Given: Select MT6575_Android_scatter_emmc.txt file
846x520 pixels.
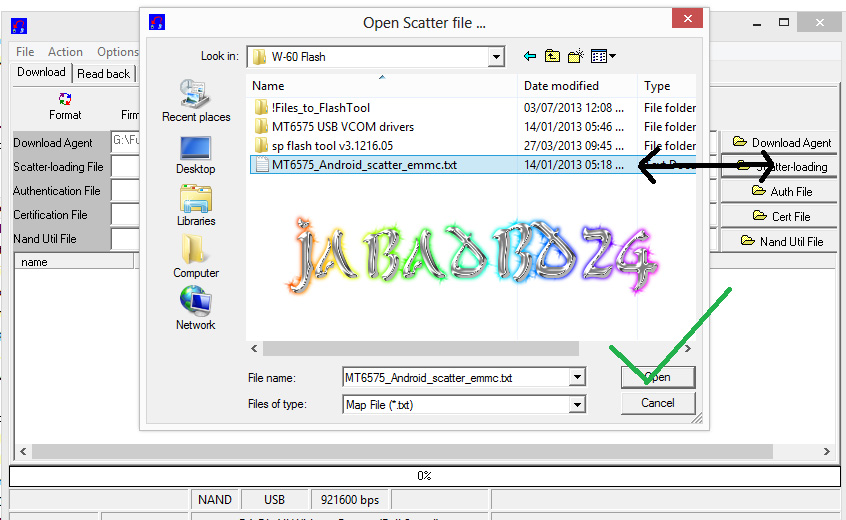Looking at the screenshot, I should [x=364, y=165].
